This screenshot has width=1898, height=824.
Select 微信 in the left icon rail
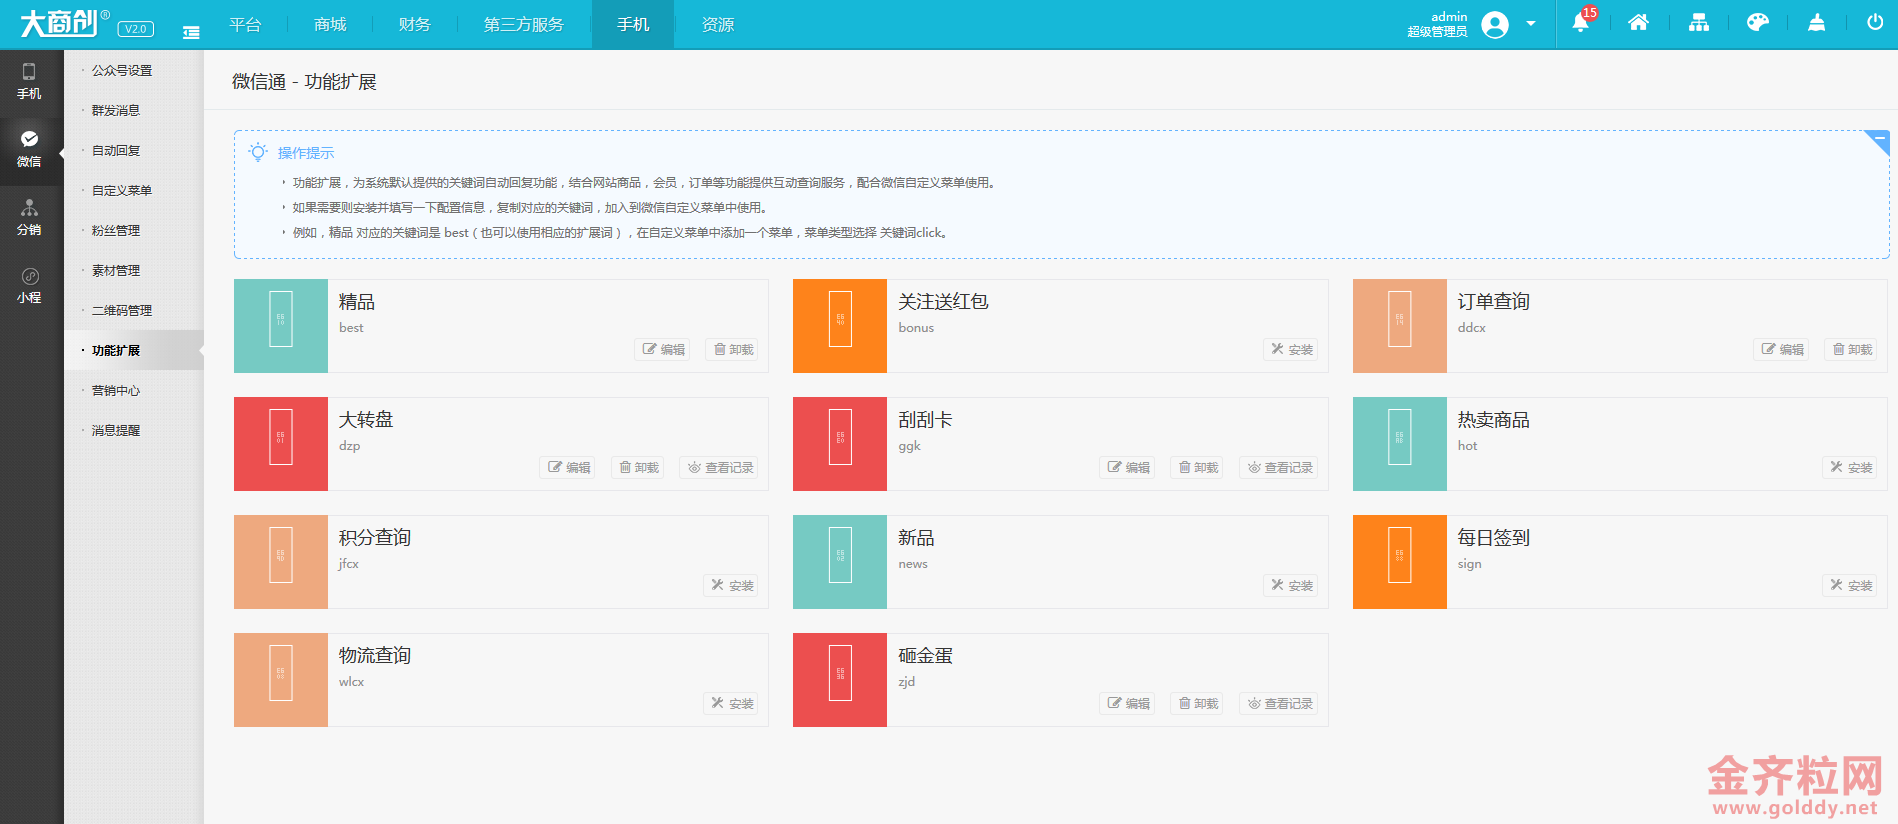pos(29,149)
